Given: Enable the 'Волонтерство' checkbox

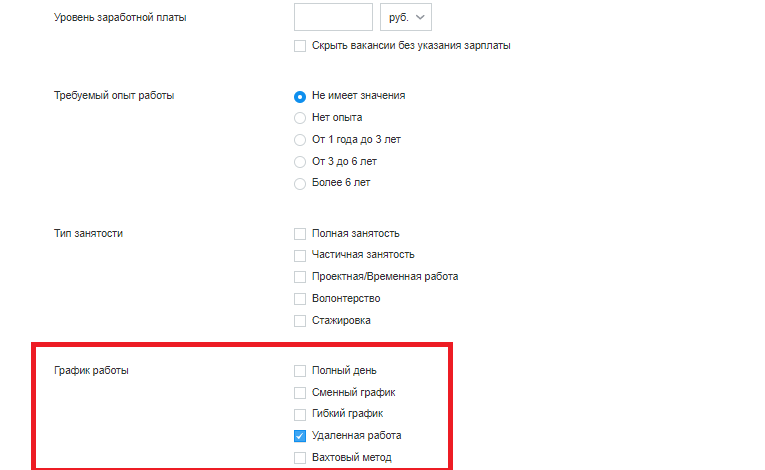Looking at the screenshot, I should [x=300, y=299].
